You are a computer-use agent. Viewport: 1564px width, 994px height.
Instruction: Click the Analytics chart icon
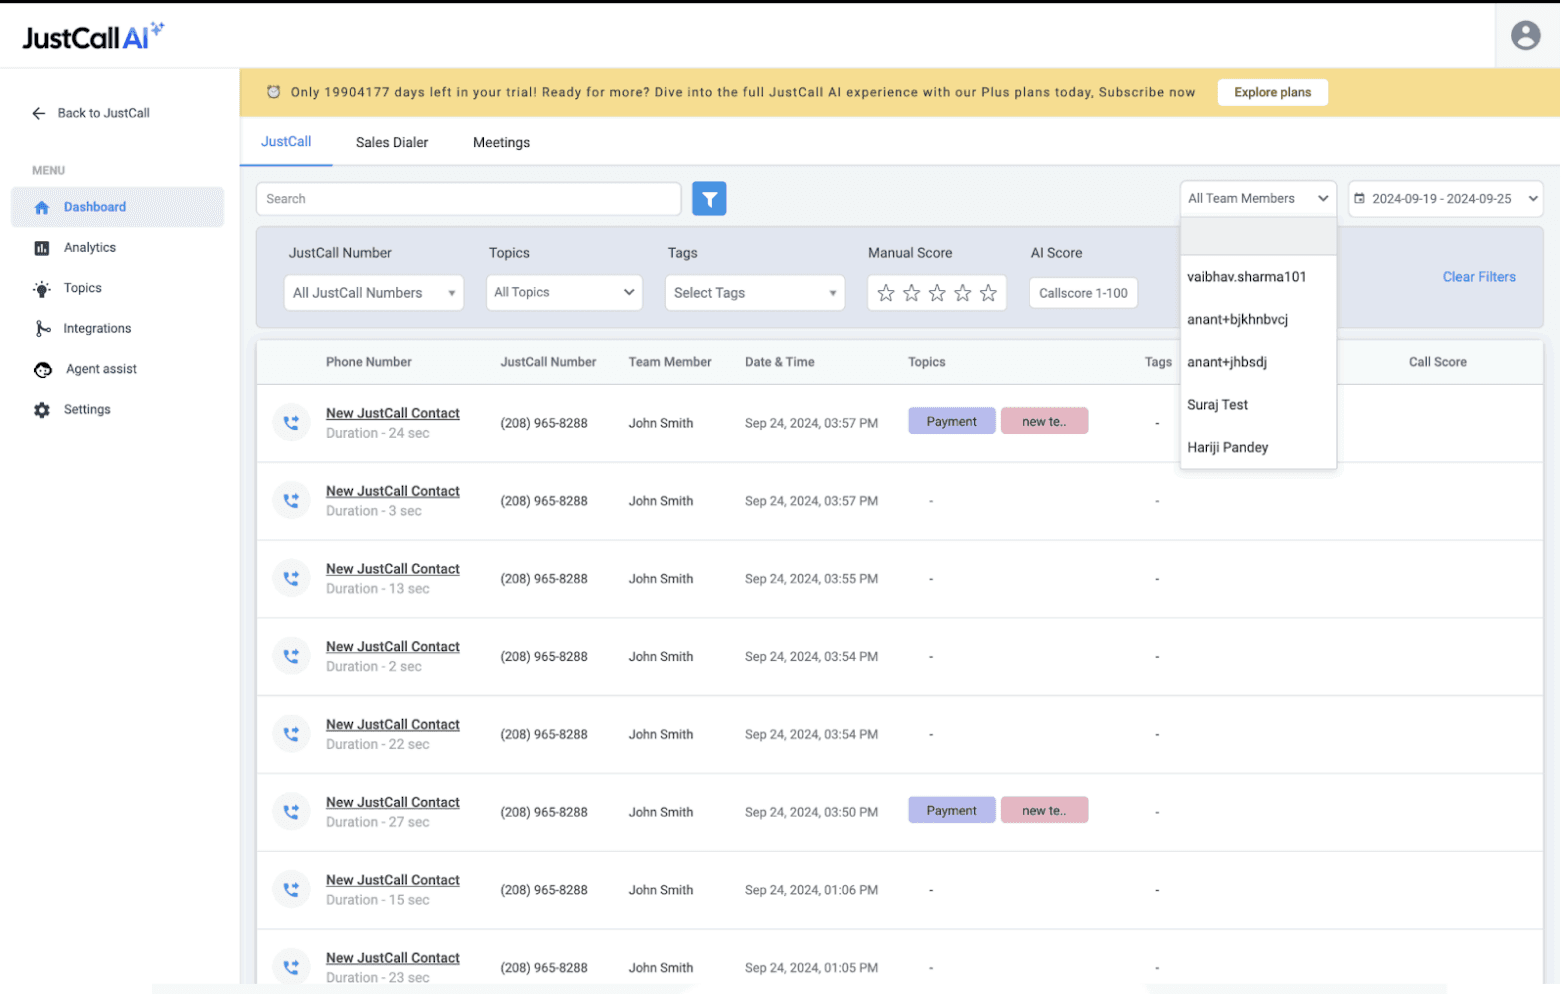coord(42,249)
